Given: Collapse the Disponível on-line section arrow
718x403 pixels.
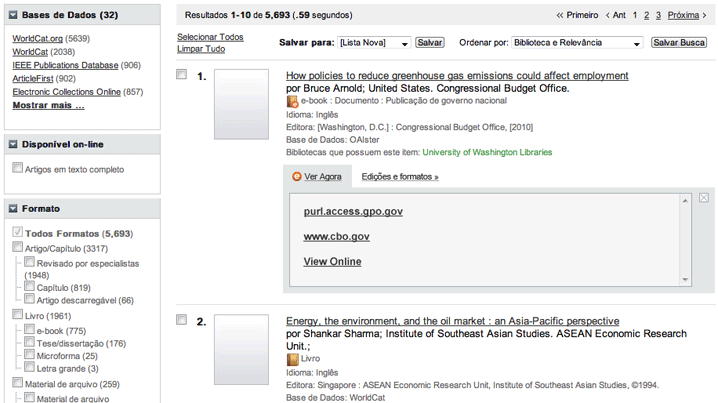Looking at the screenshot, I should (x=13, y=144).
